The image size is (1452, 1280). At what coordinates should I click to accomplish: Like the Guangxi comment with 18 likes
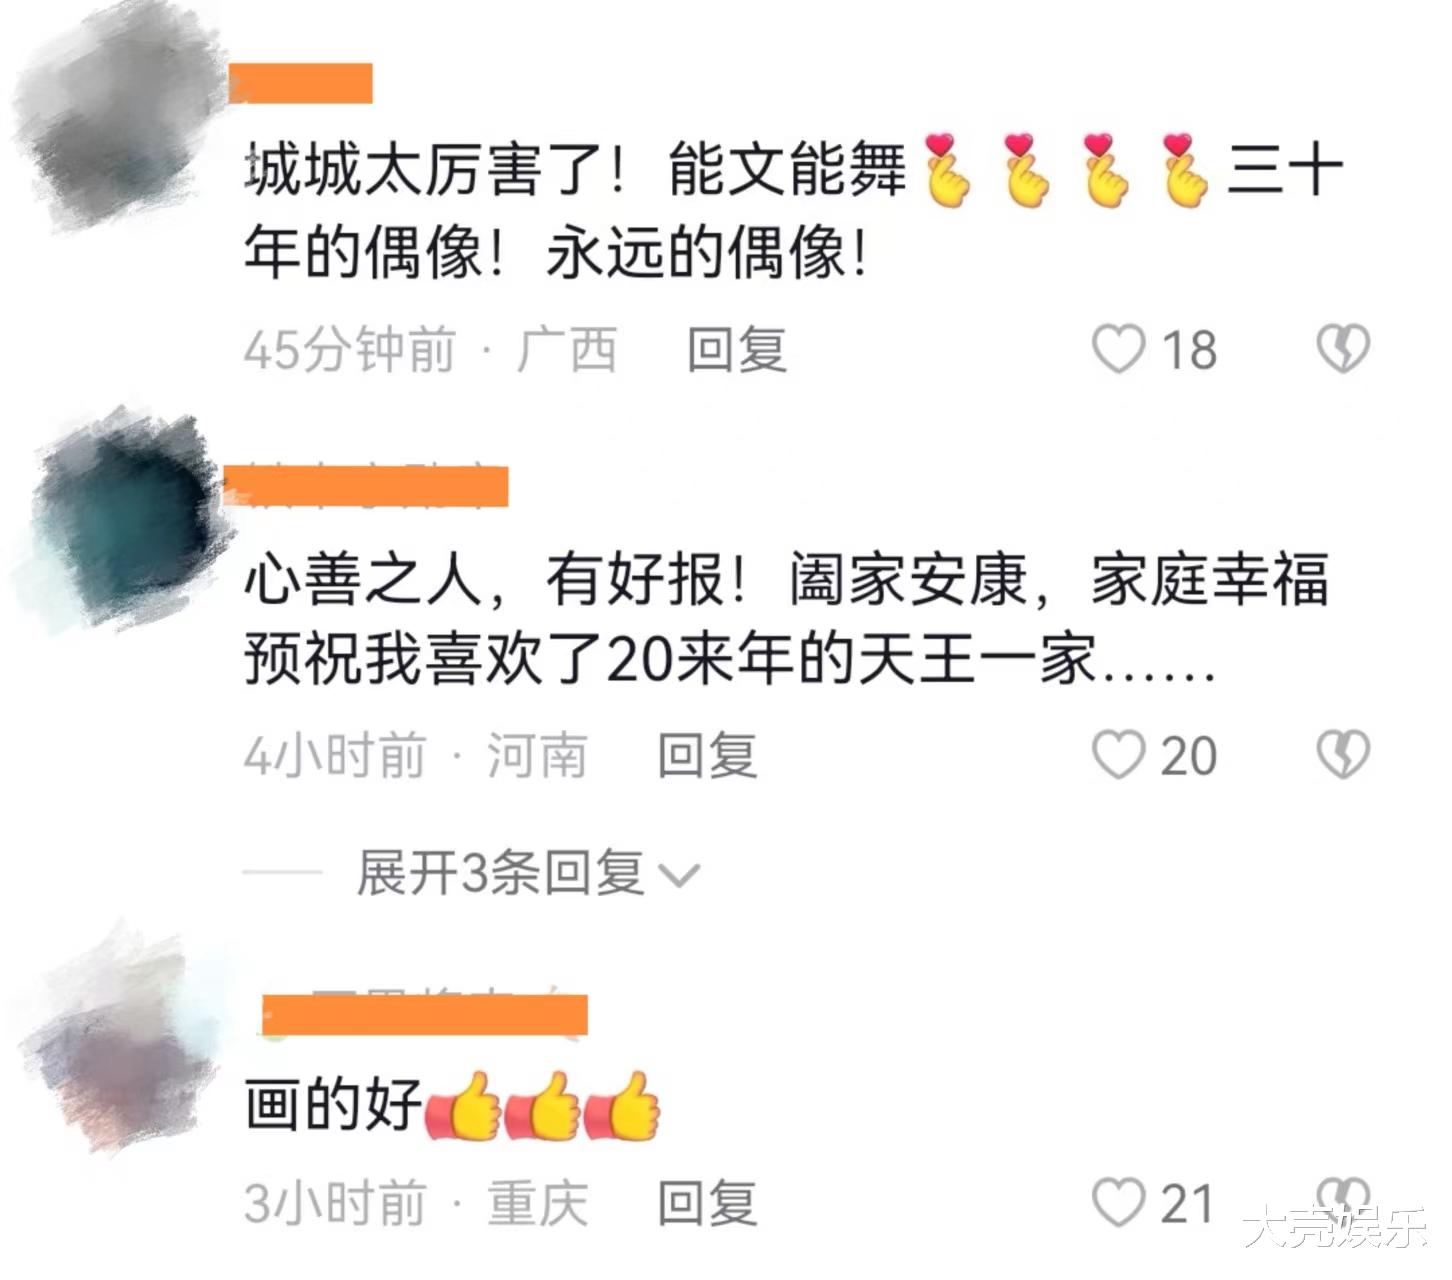tap(1118, 350)
